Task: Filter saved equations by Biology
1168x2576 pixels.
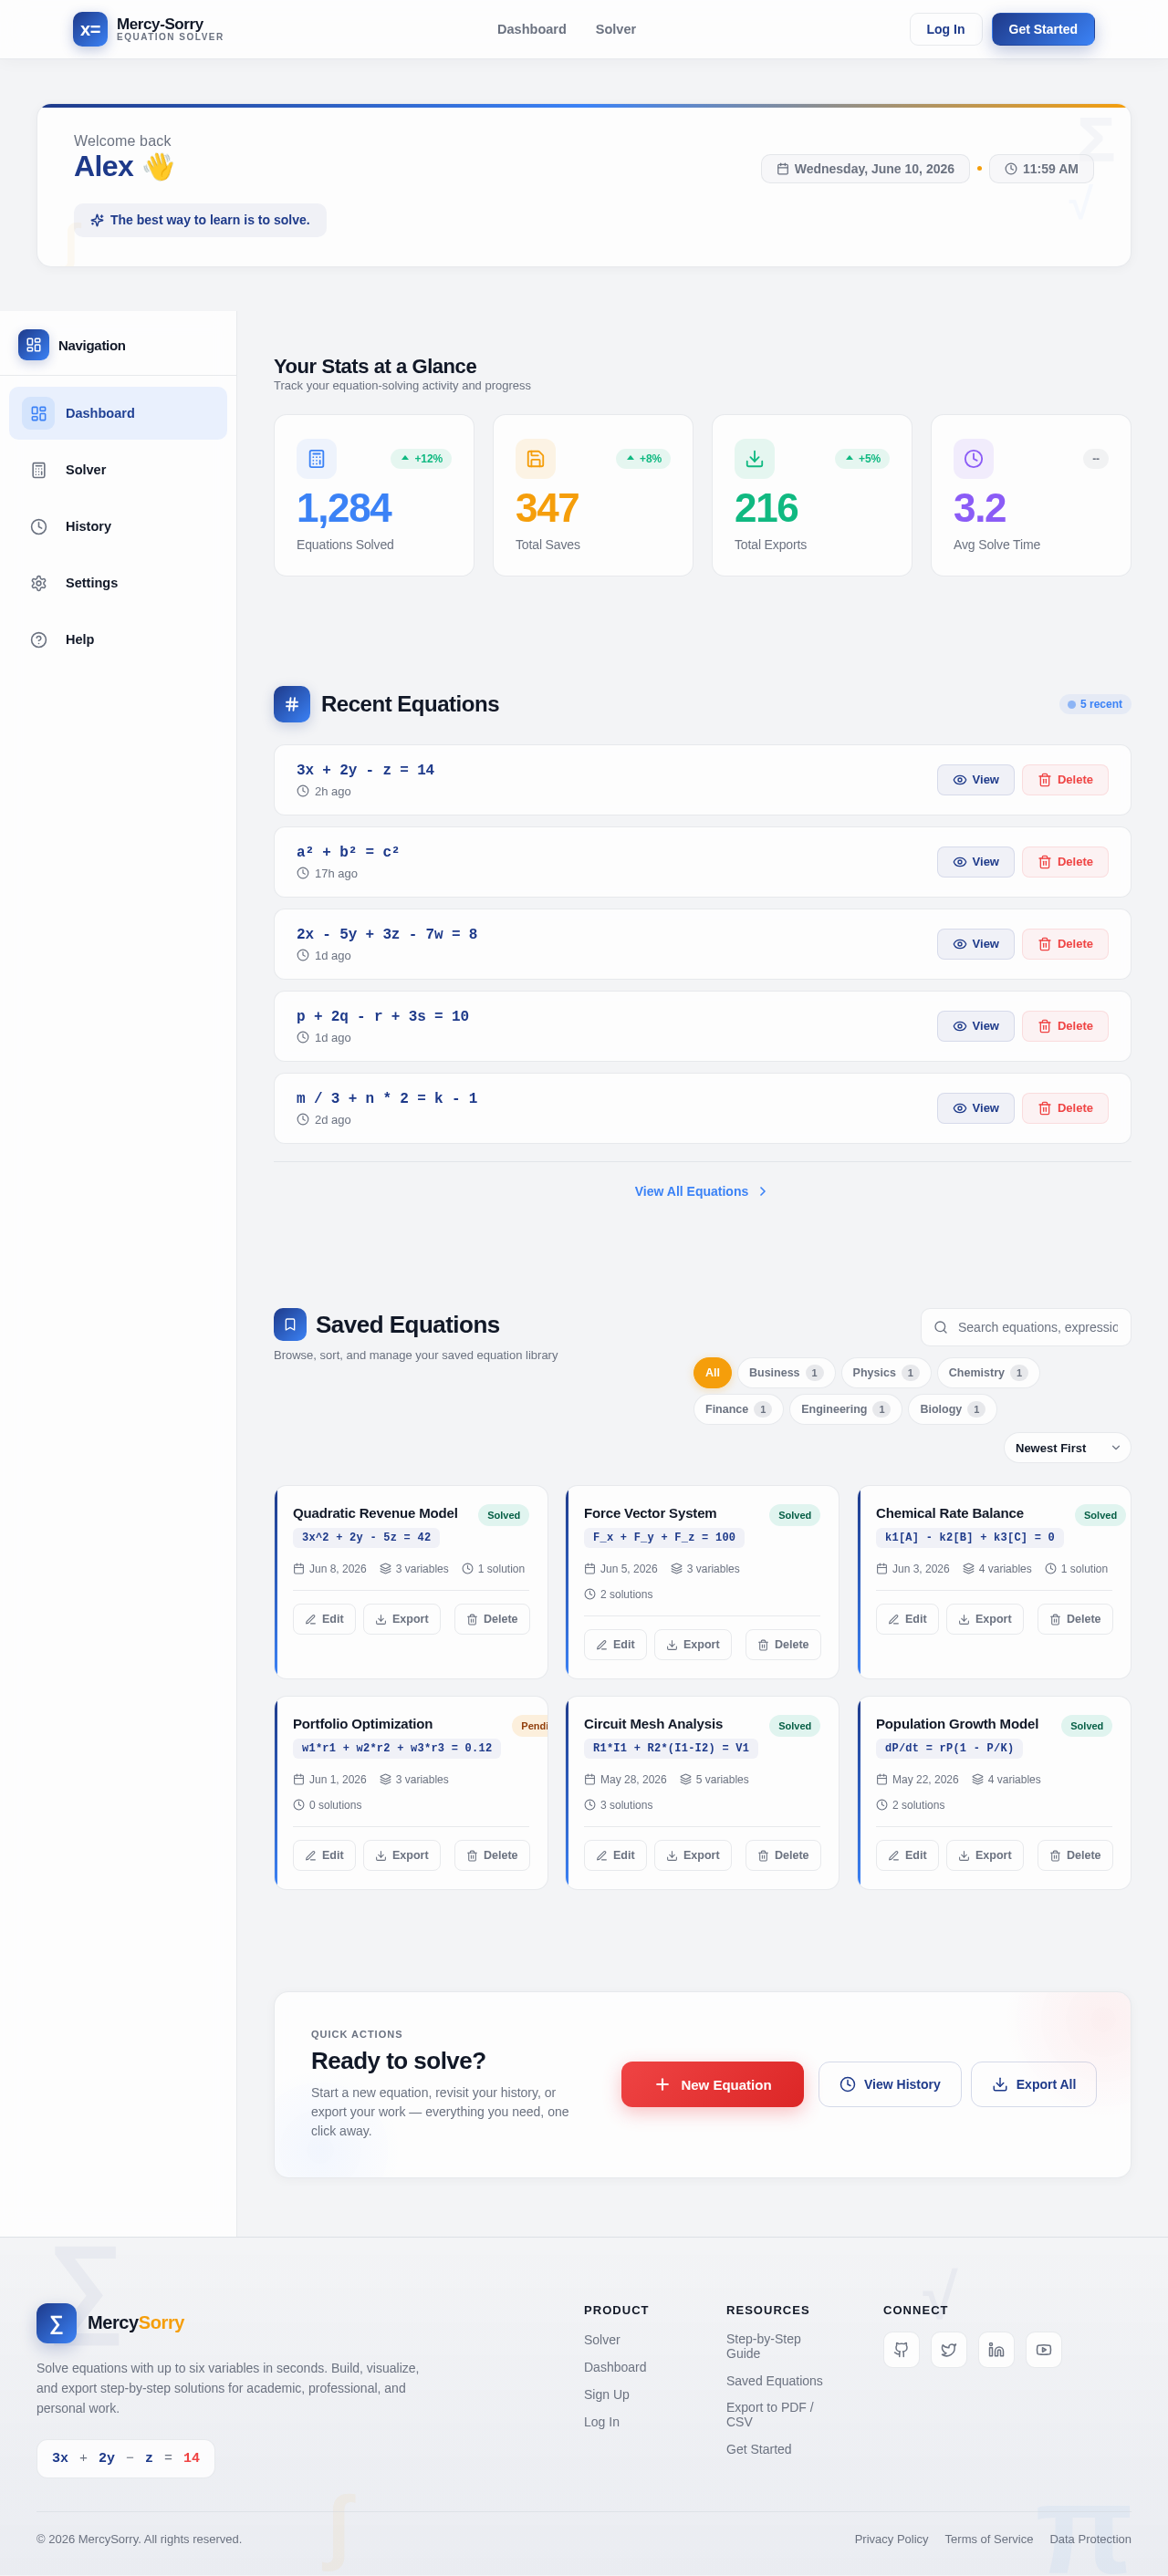Action: pos(952,1409)
